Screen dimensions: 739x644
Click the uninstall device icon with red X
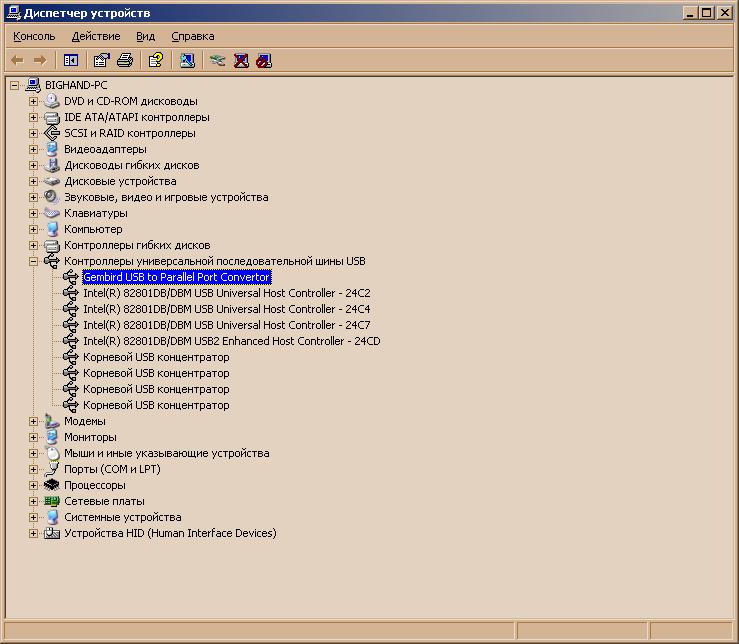coord(241,60)
